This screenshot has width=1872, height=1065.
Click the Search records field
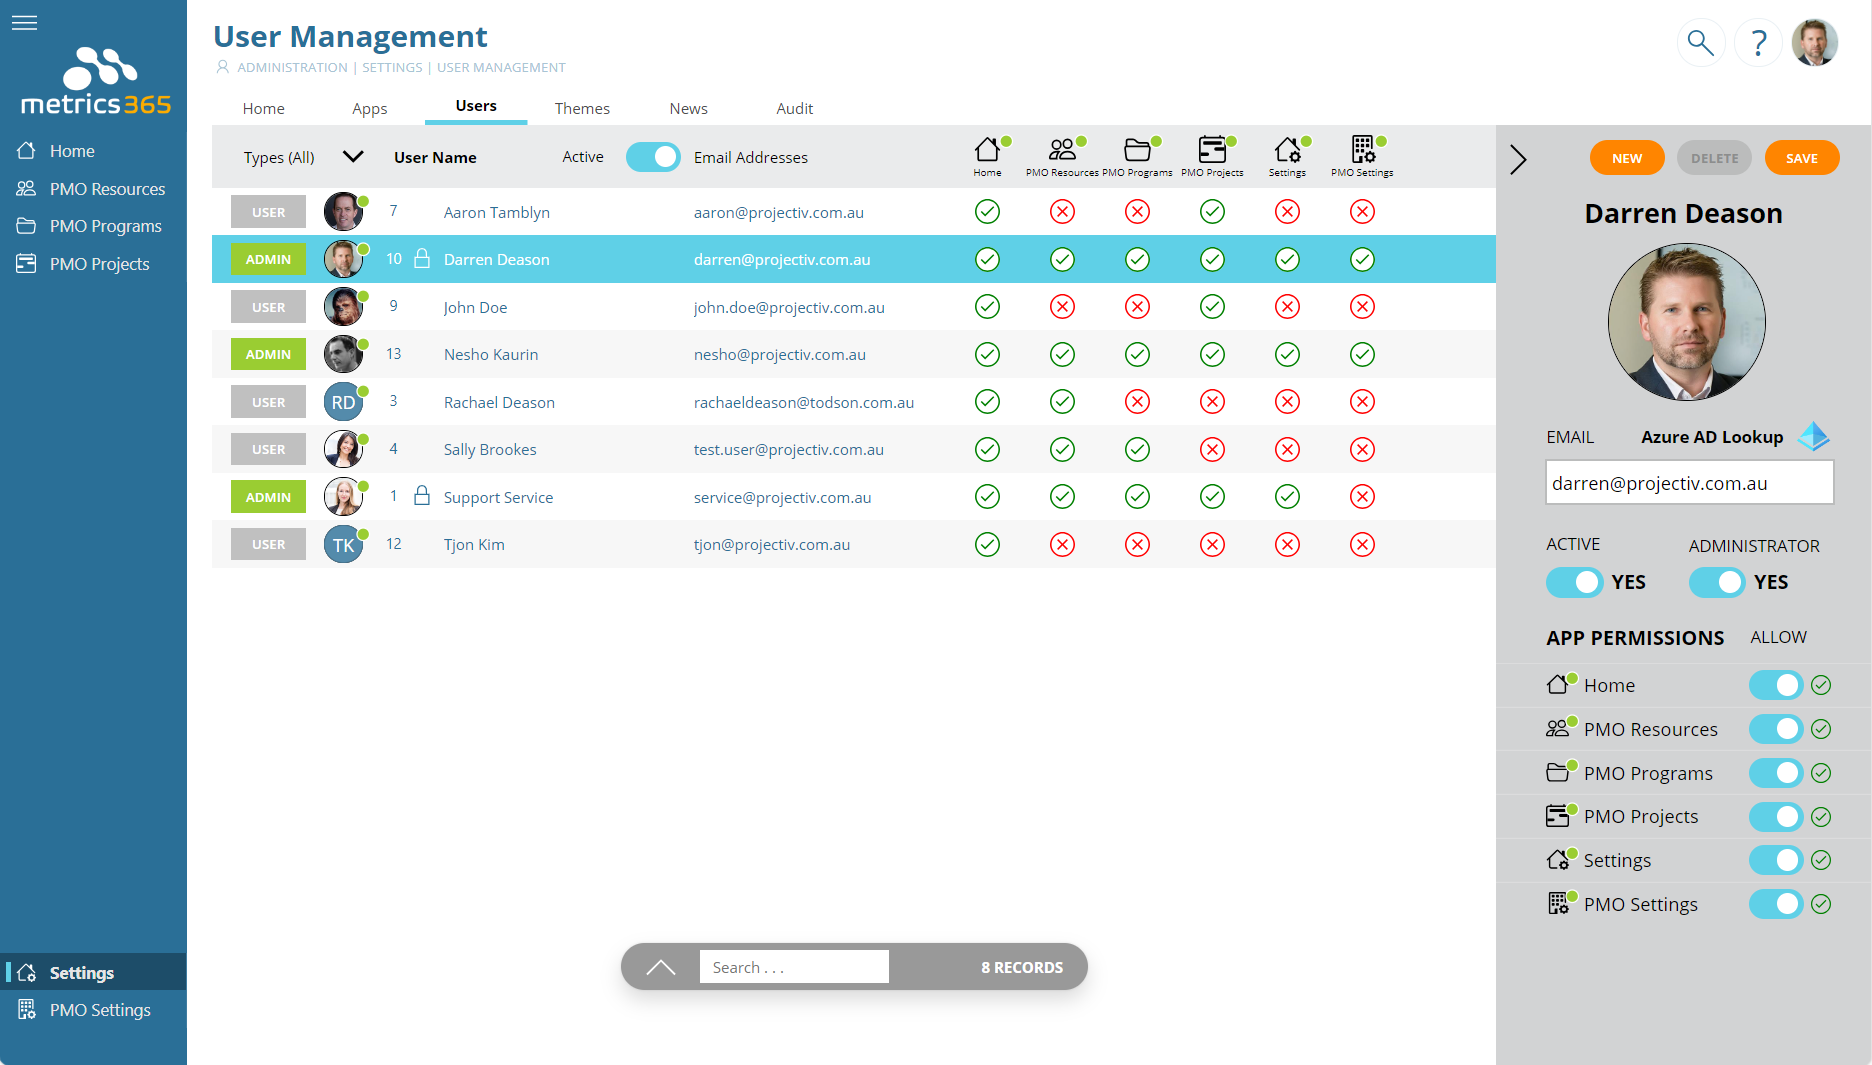[794, 967]
